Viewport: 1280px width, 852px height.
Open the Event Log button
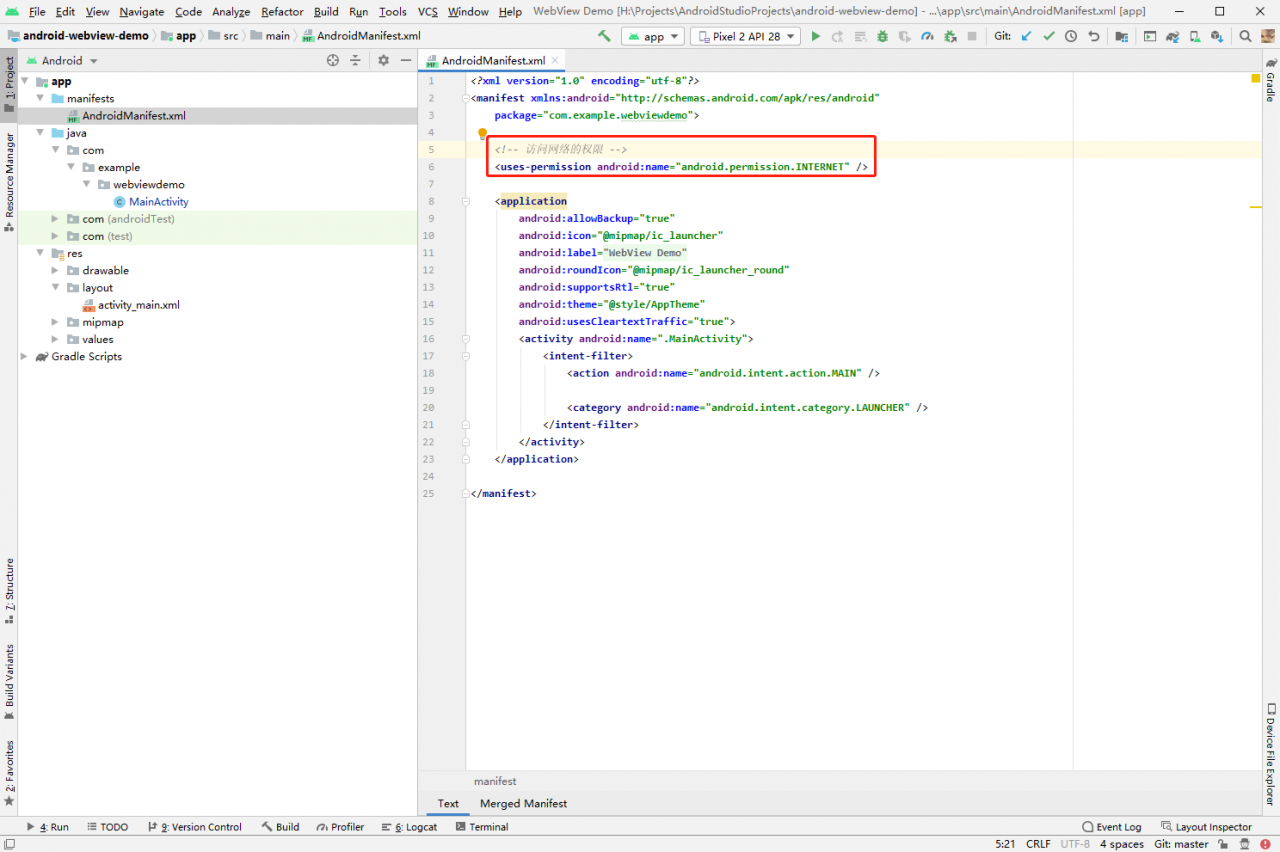pos(1112,827)
